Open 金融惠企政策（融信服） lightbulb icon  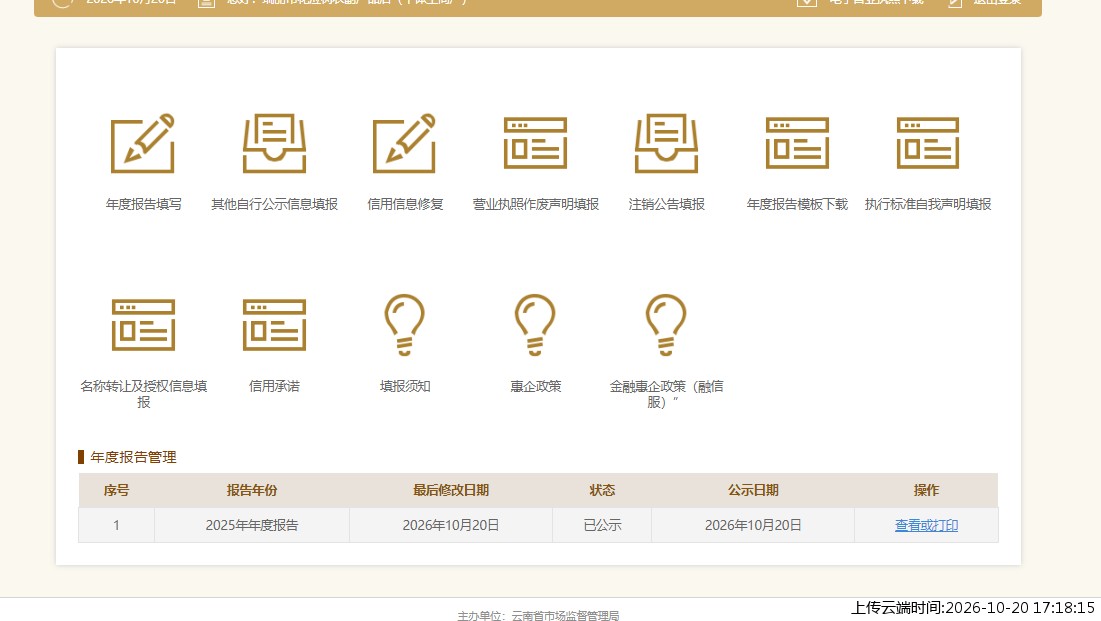click(x=666, y=325)
